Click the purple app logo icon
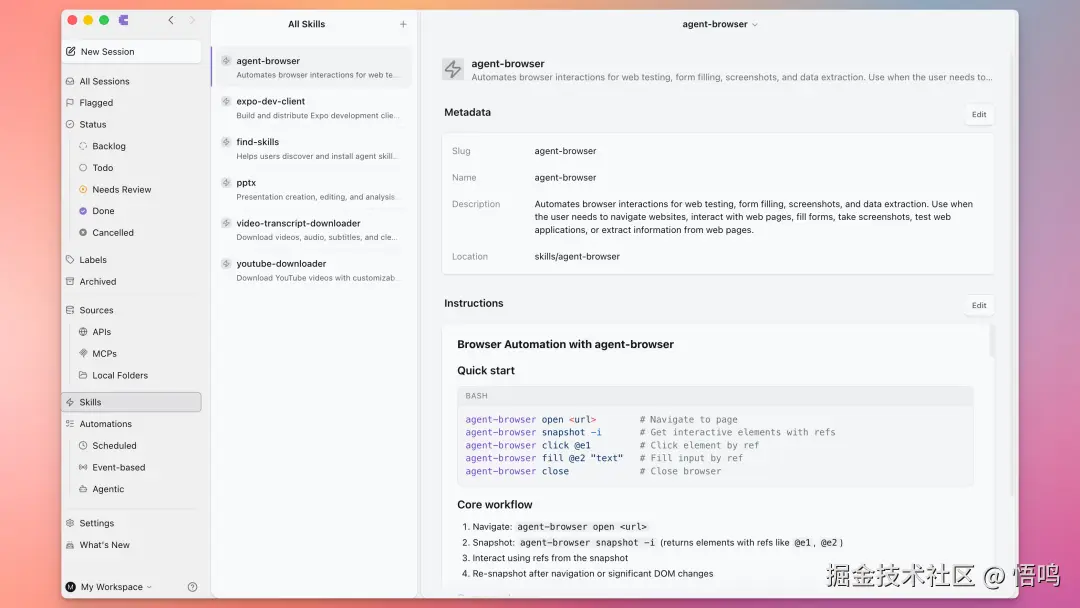Screen dimensions: 1080x608 (123, 20)
